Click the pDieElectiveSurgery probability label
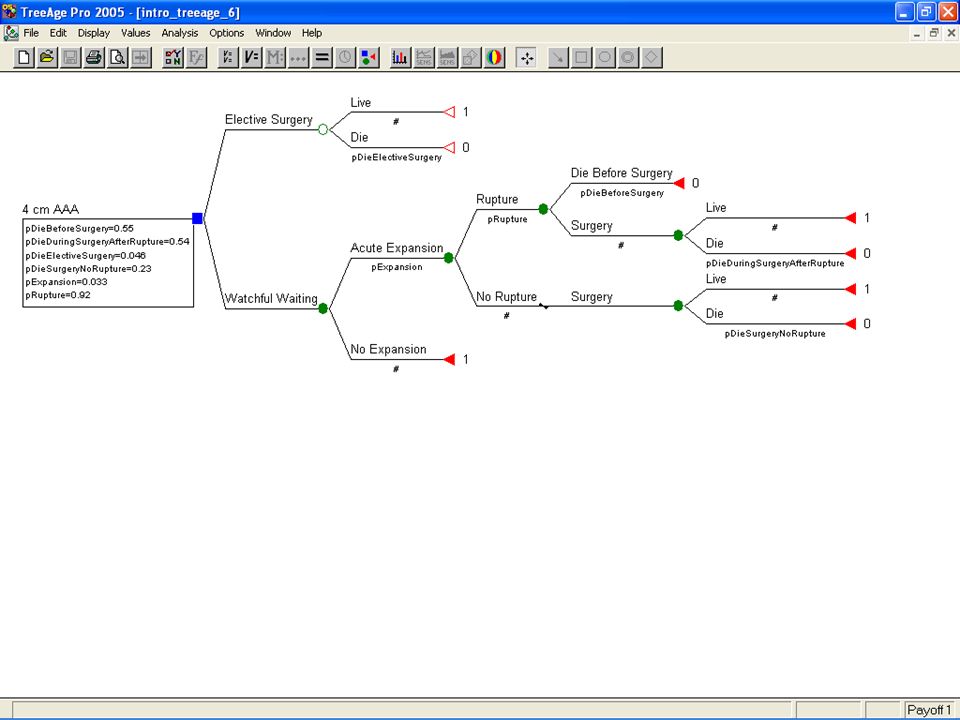 coord(397,157)
